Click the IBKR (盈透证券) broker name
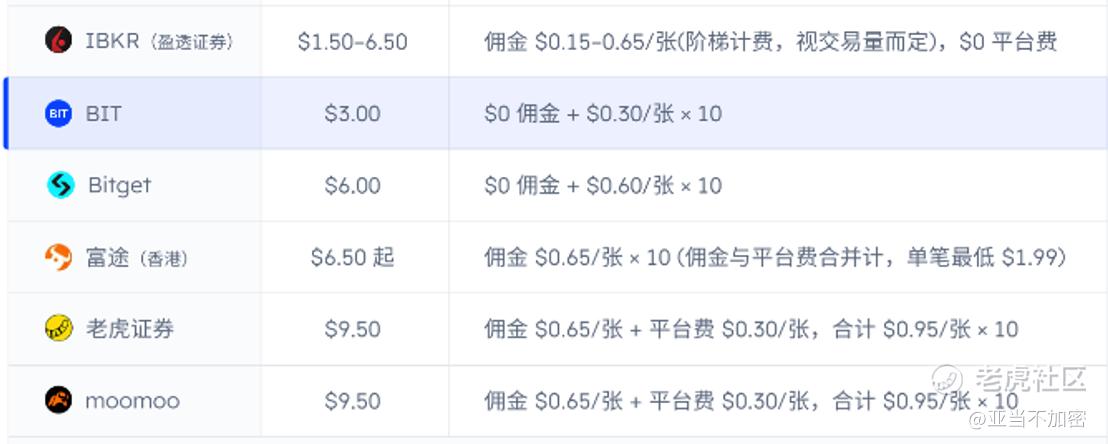The width and height of the screenshot is (1108, 444). 159,41
